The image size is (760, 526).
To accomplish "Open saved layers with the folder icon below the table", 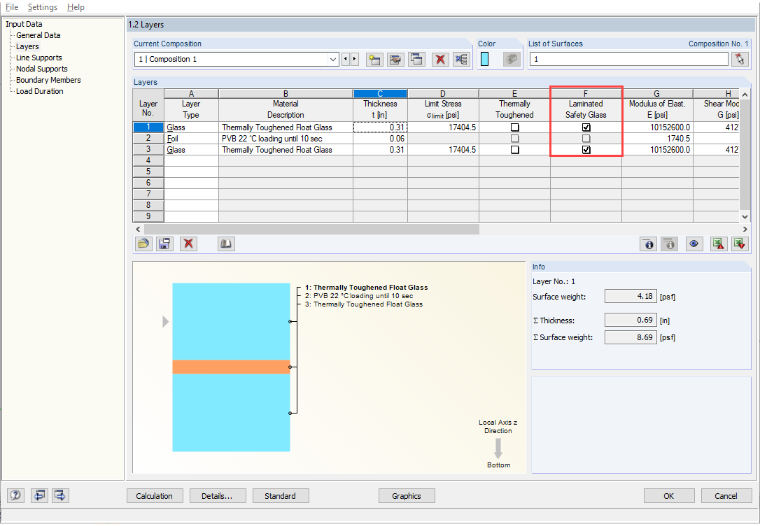I will click(x=143, y=243).
